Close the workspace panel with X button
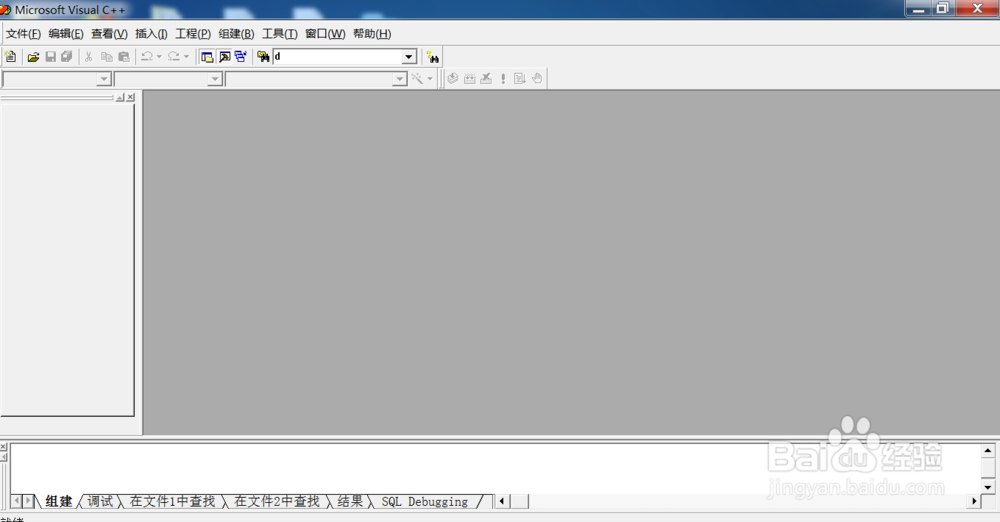Screen dimensions: 1000x522 click(130, 97)
